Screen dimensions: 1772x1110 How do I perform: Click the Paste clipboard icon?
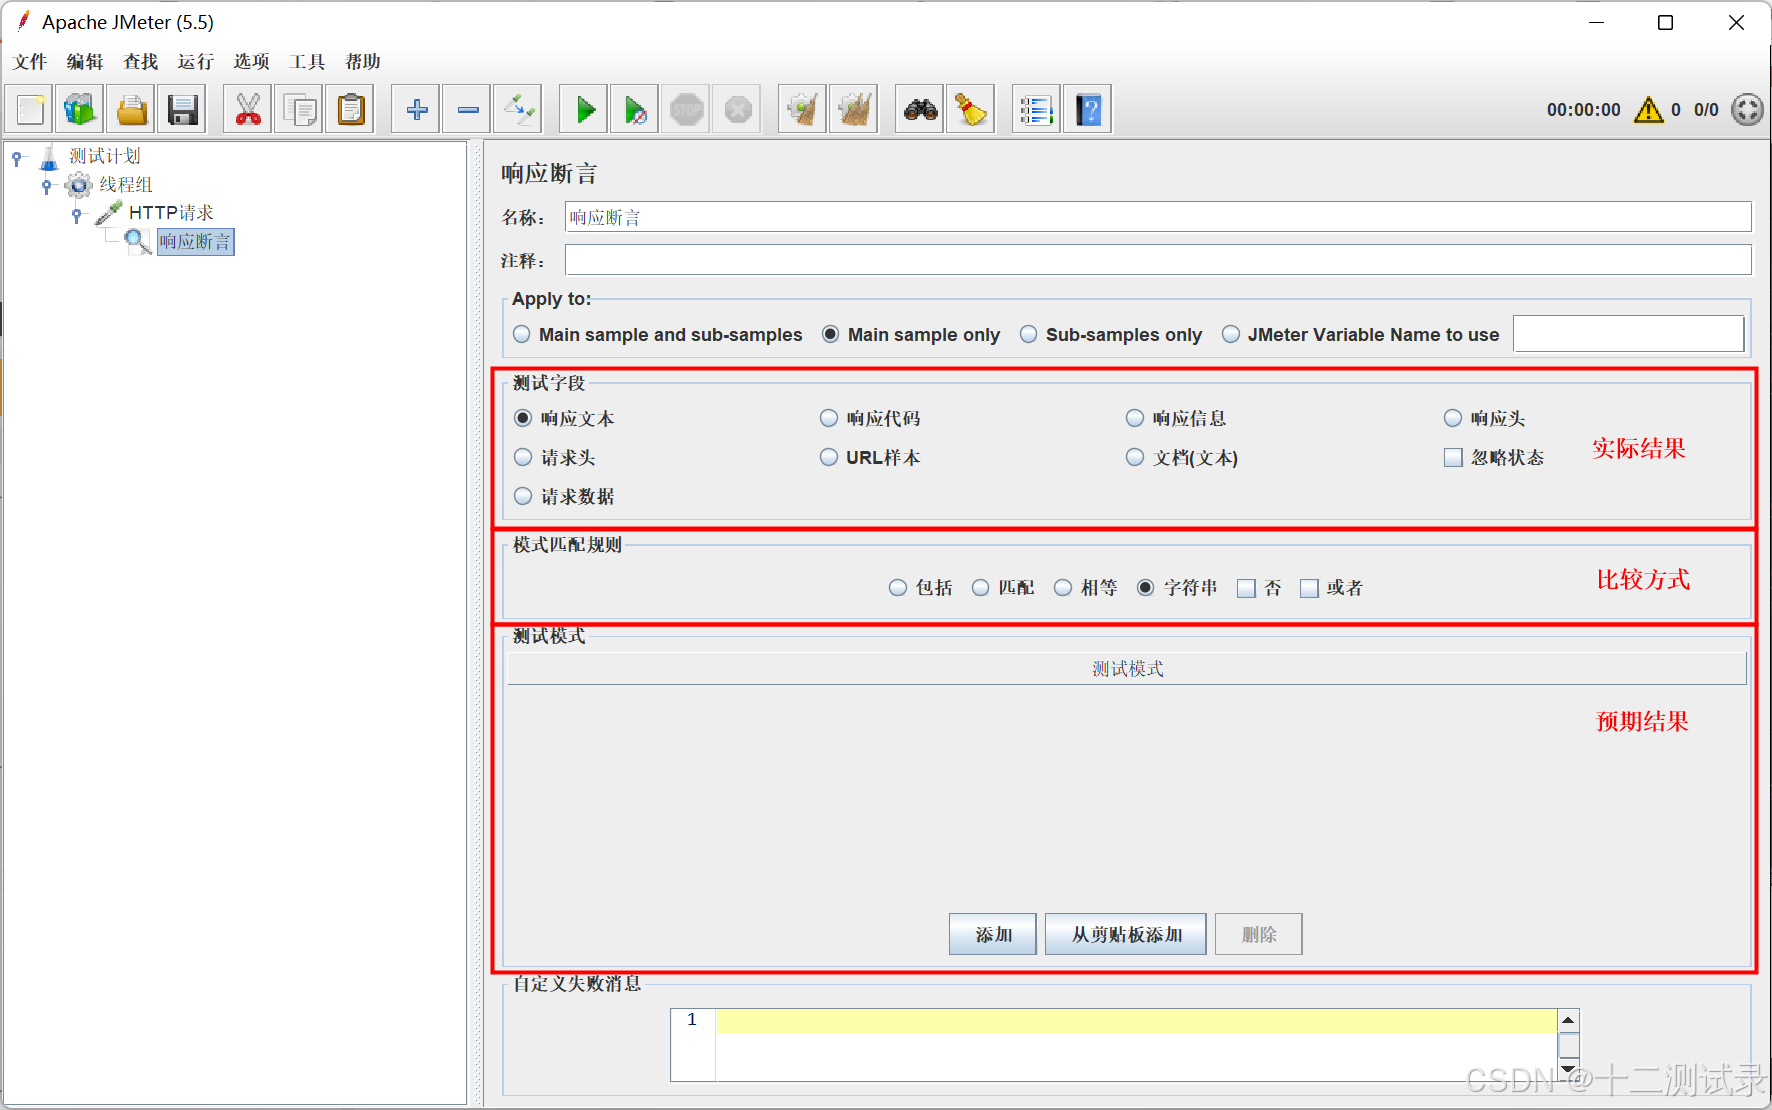click(351, 109)
